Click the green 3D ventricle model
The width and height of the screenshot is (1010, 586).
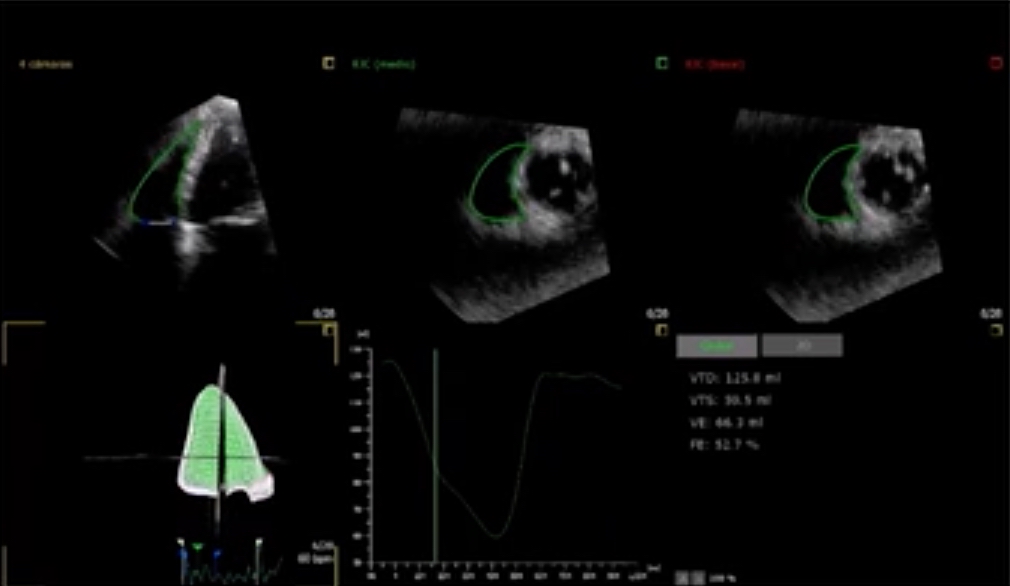point(223,440)
